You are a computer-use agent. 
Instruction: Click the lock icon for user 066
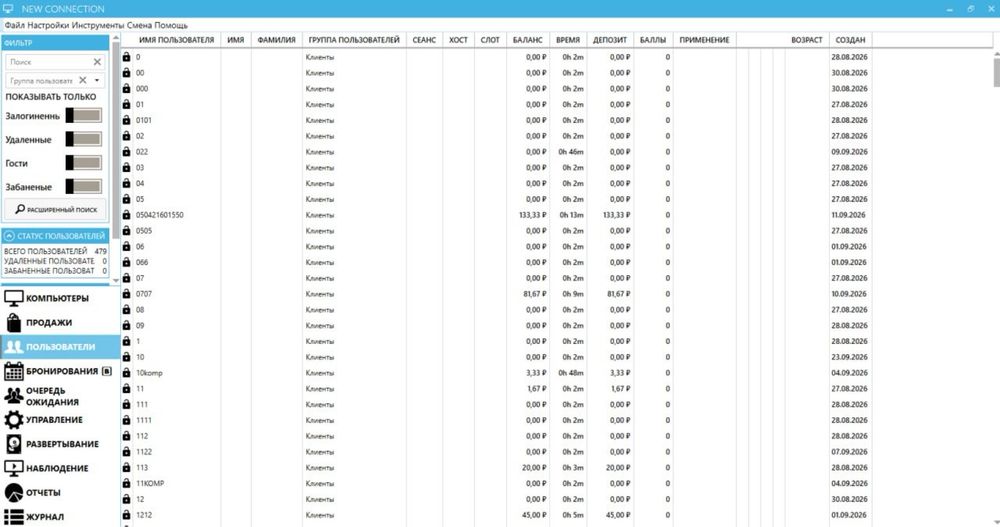(x=126, y=262)
